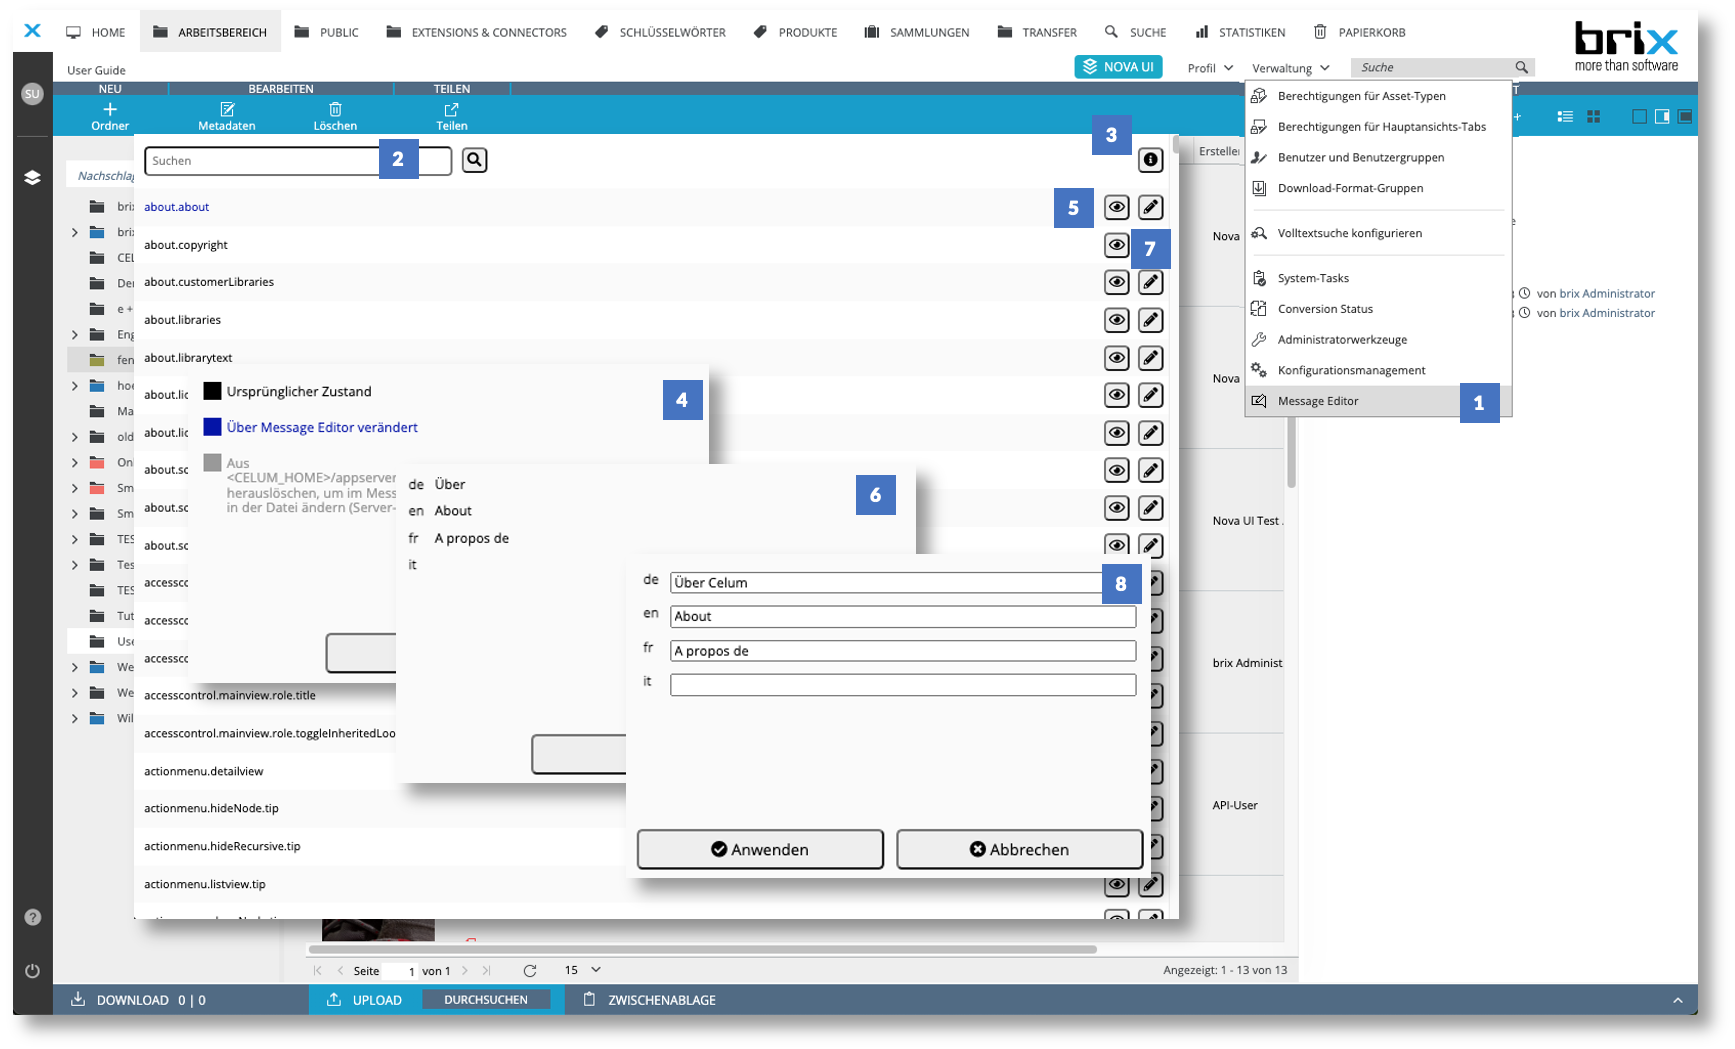1735x1049 pixels.
Task: View actionmenu.listview.tip with its eye icon
Action: pyautogui.click(x=1116, y=884)
